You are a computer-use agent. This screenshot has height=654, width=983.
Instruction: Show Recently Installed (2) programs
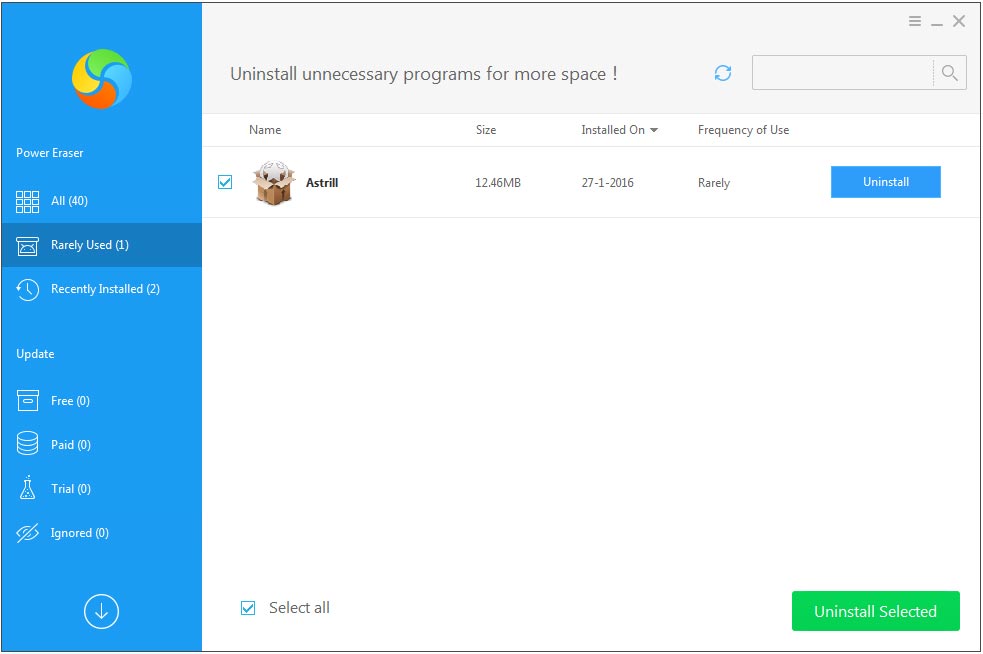[102, 289]
